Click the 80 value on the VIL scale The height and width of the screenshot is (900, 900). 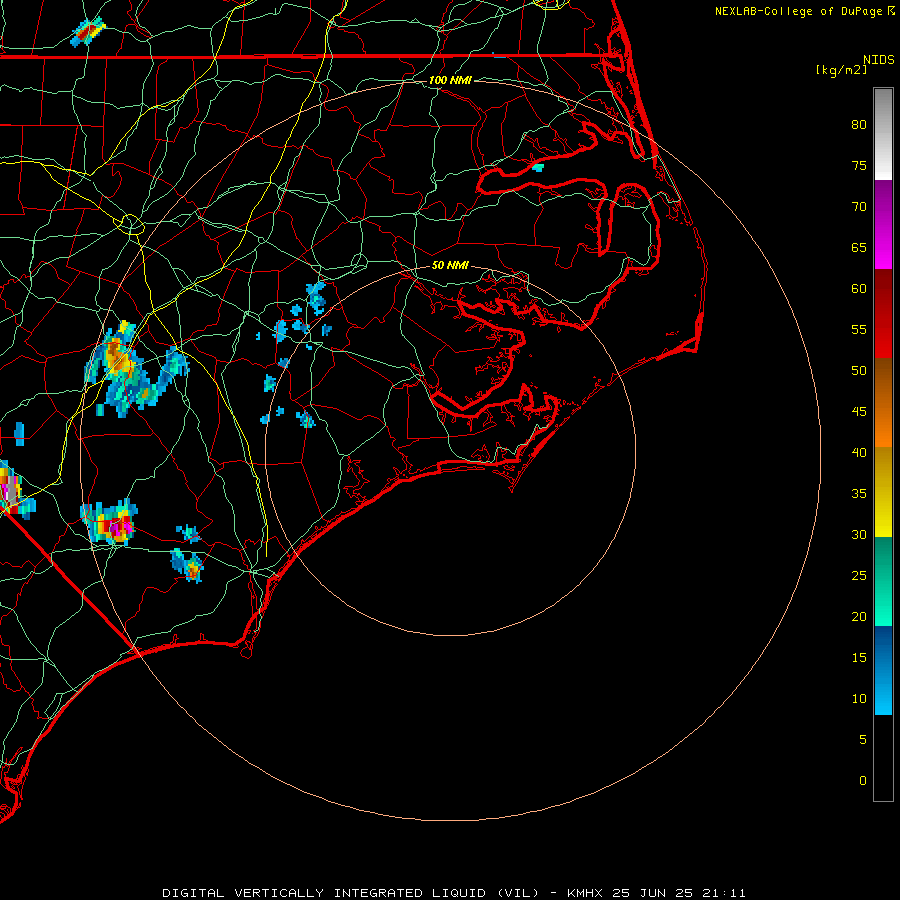tap(859, 125)
